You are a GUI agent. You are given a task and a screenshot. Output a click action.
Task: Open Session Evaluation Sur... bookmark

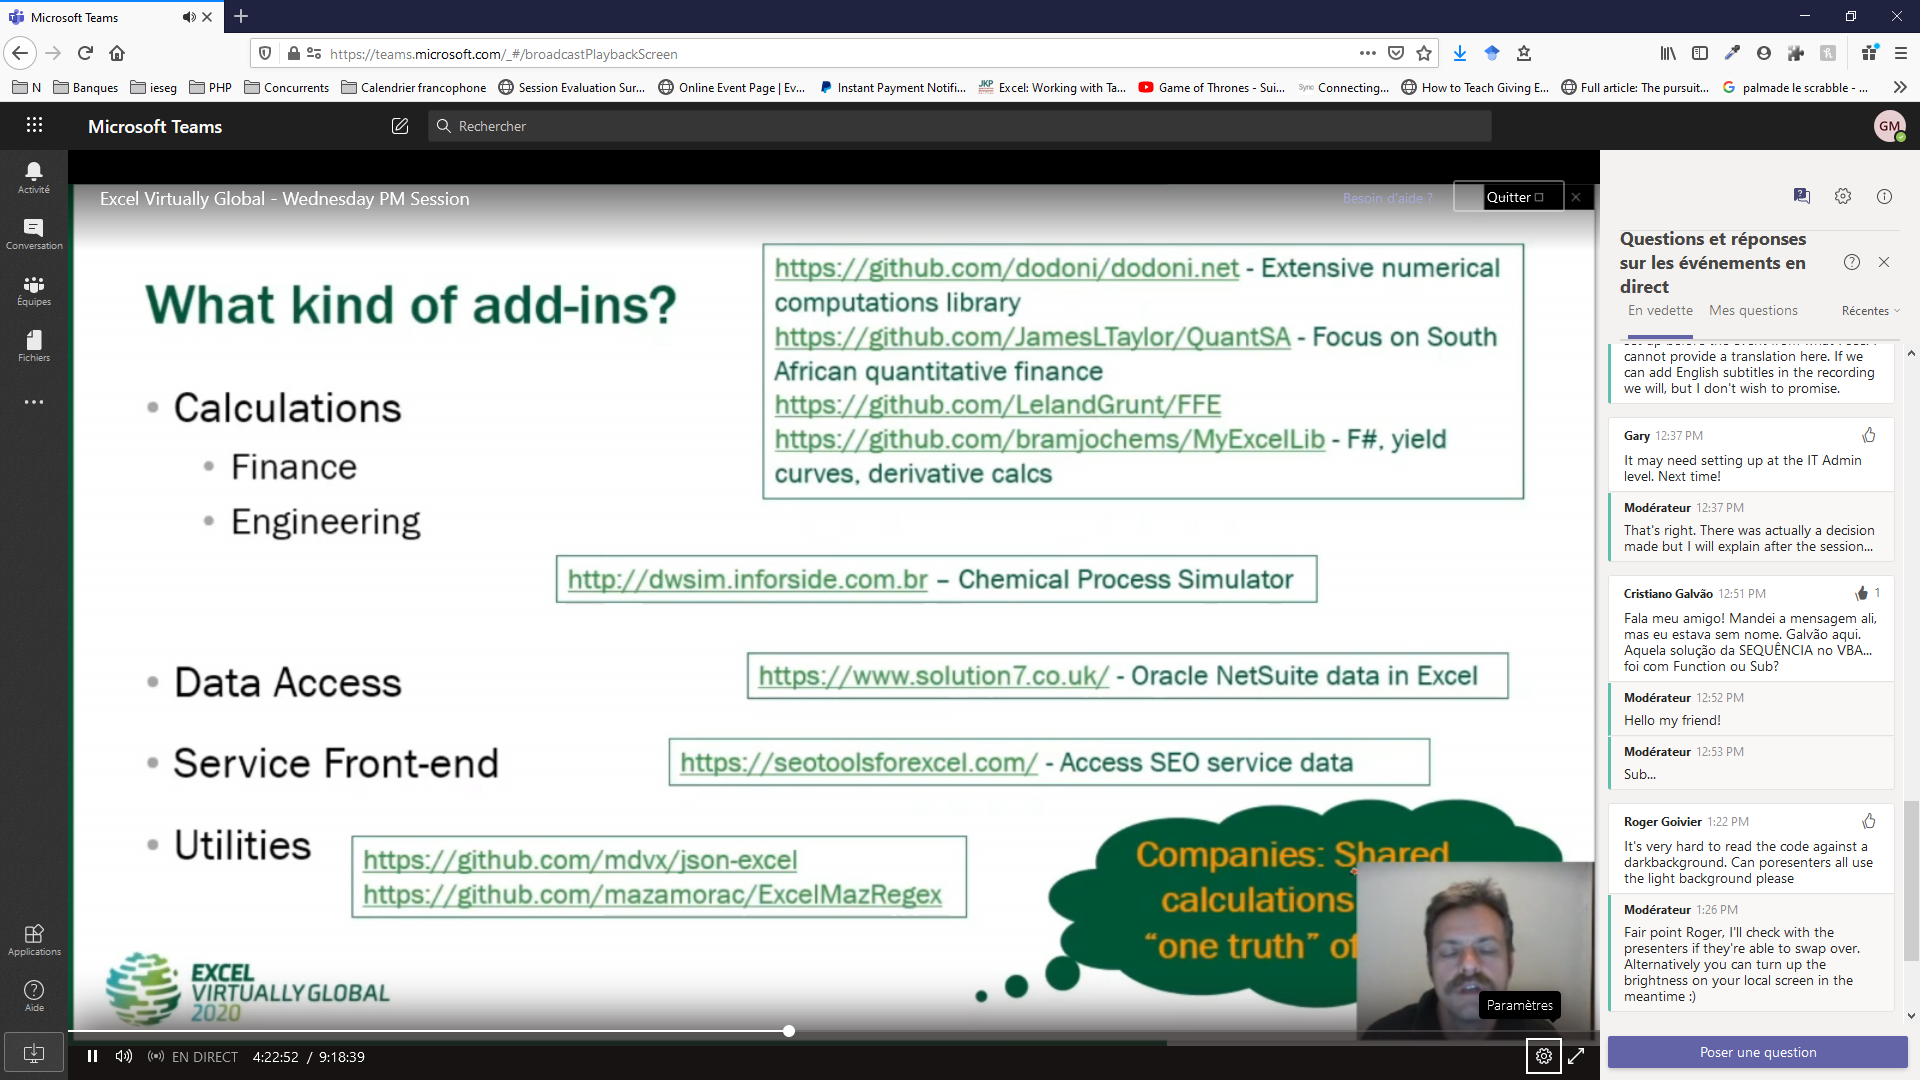pyautogui.click(x=572, y=87)
